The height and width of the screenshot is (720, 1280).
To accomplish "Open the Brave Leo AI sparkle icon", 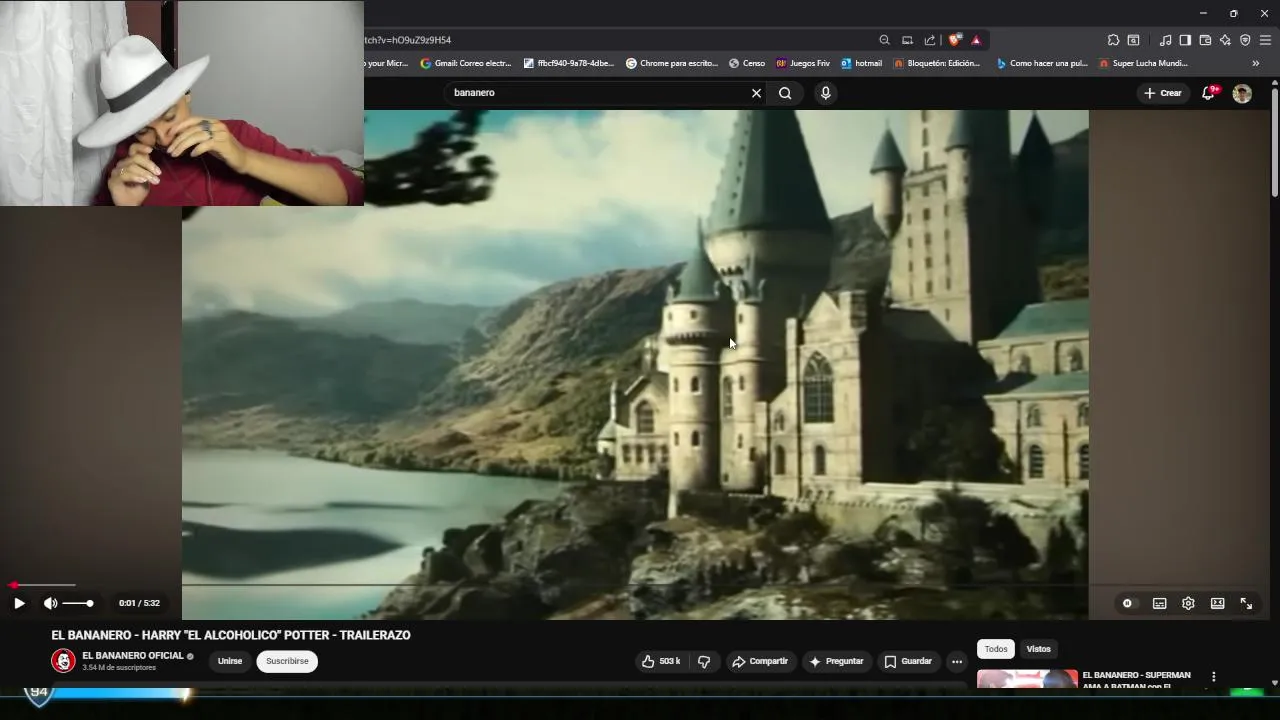I will tap(1225, 40).
